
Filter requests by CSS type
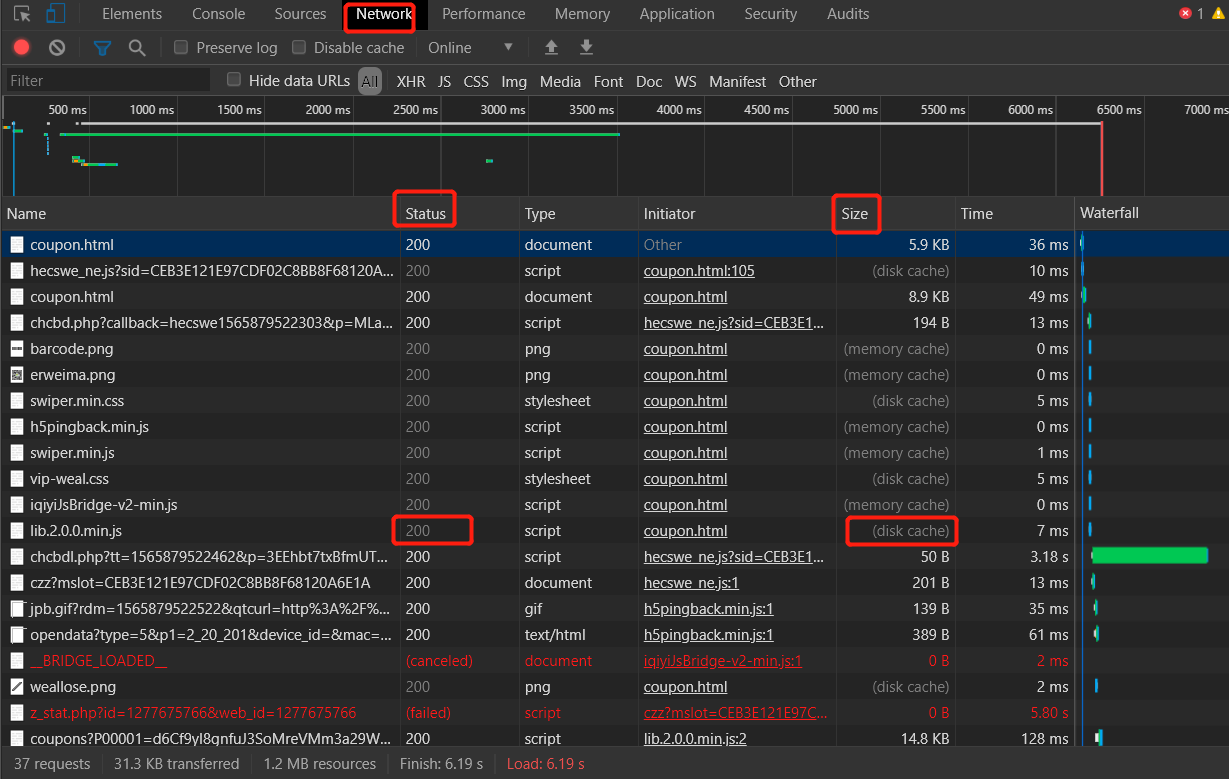pos(476,81)
